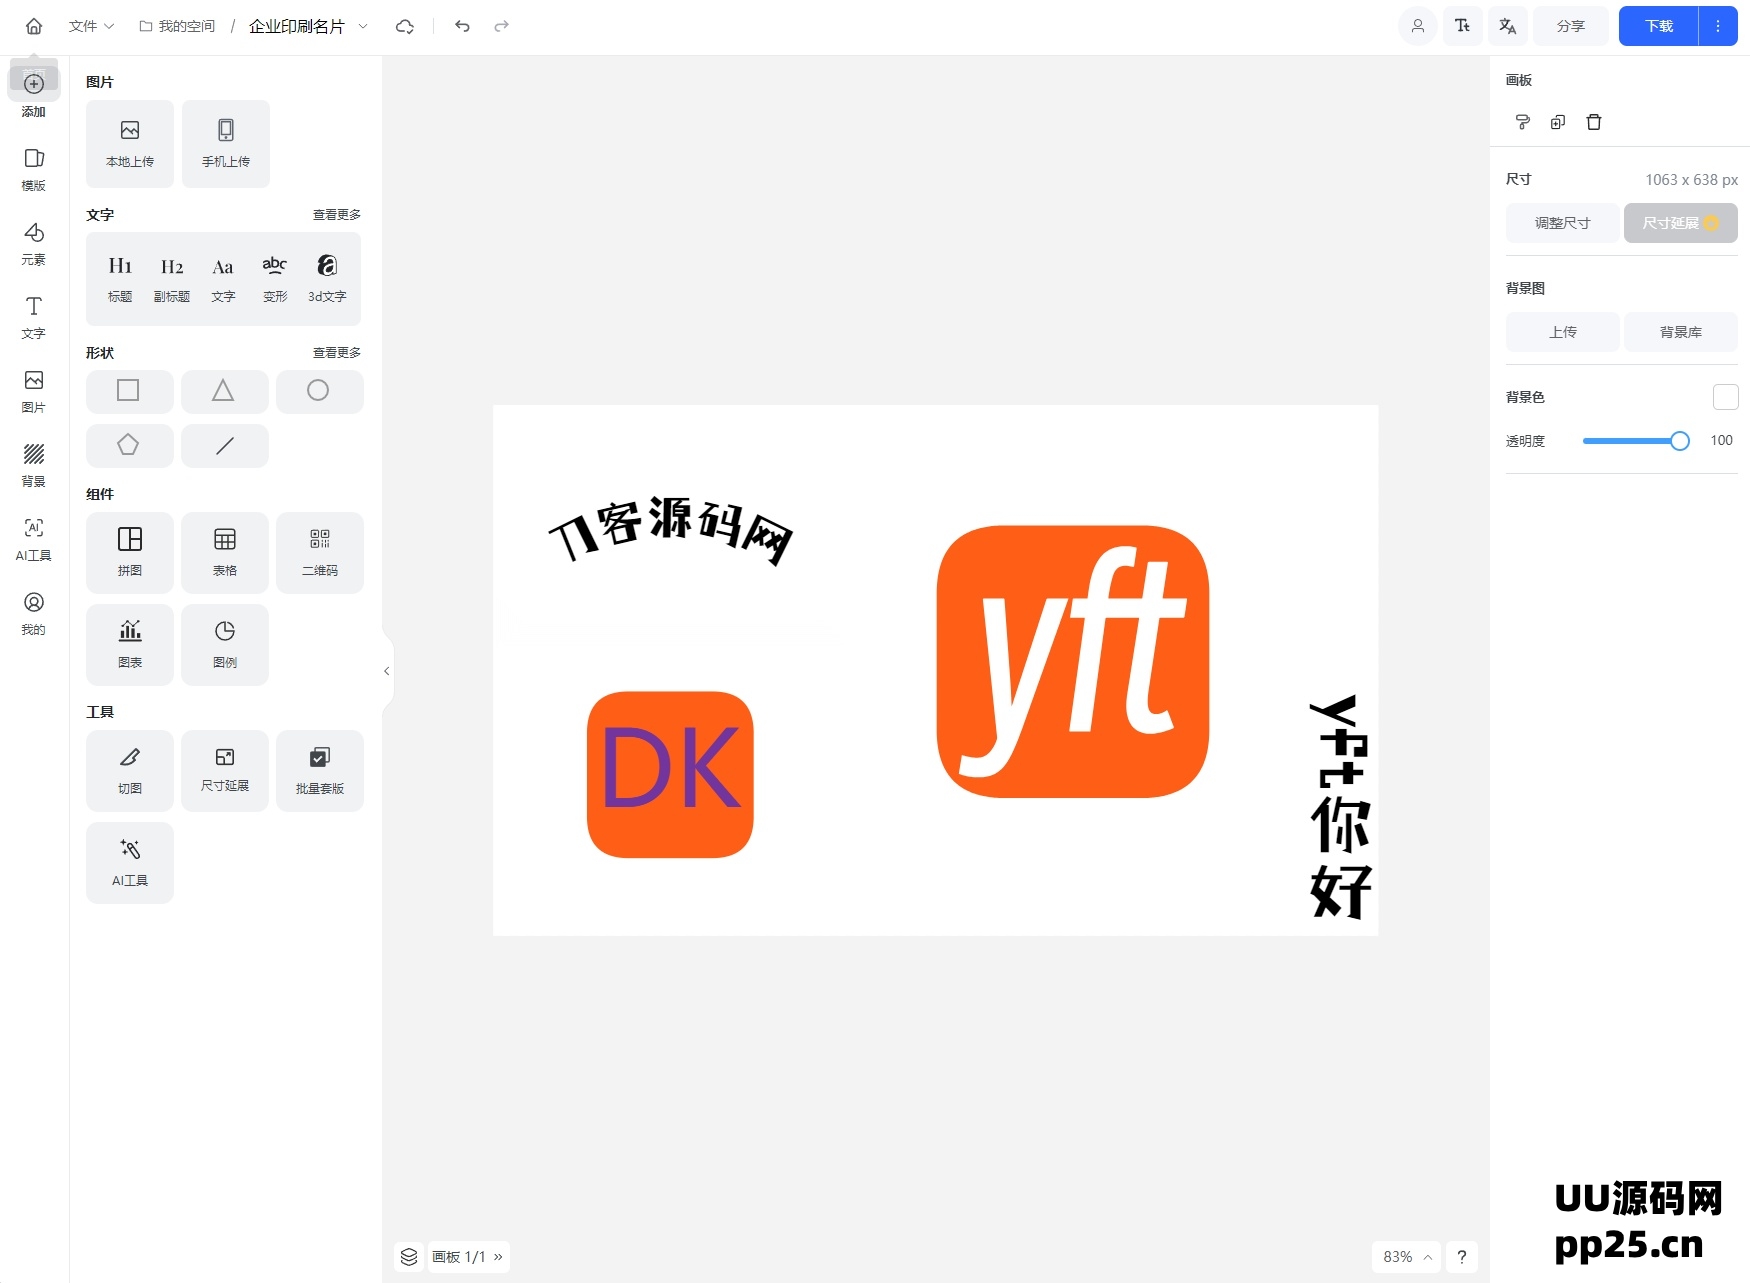
Task: Select the circle shape tool
Action: [x=319, y=391]
